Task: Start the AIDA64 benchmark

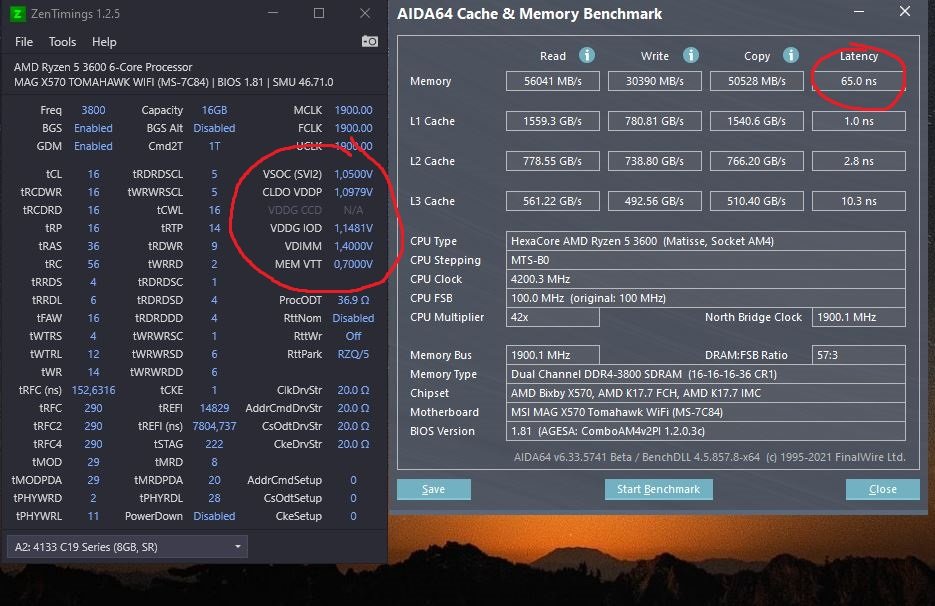Action: (658, 489)
